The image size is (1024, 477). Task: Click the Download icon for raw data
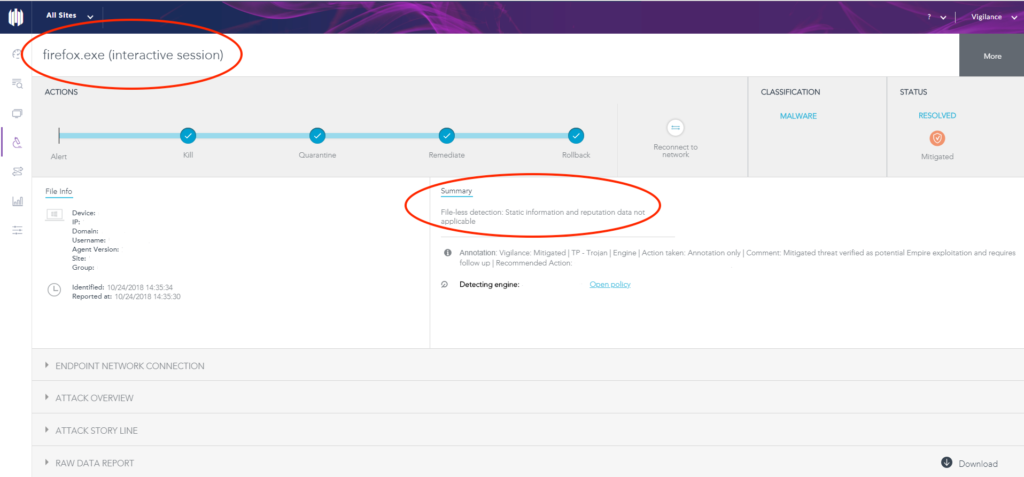click(946, 463)
